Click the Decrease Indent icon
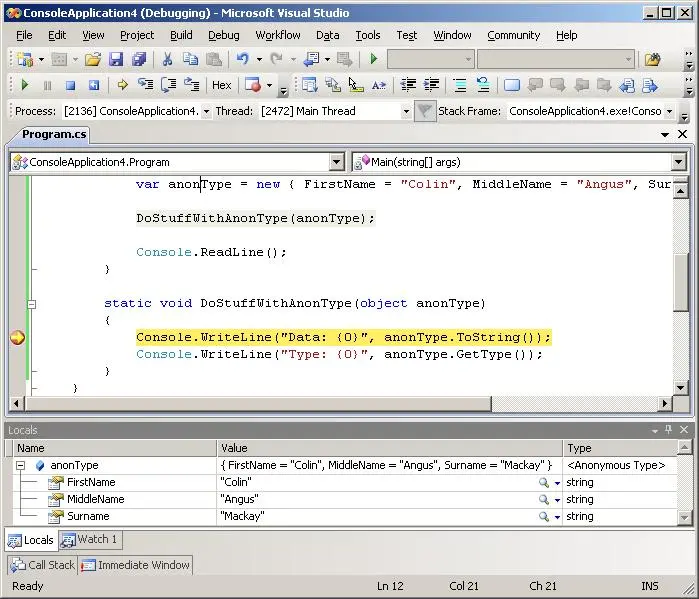 click(408, 85)
